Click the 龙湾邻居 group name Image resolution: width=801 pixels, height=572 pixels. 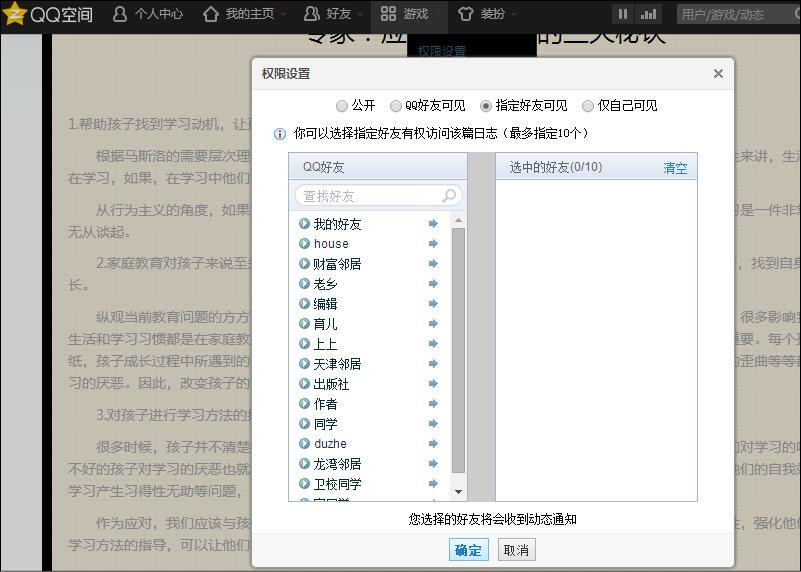click(x=337, y=464)
